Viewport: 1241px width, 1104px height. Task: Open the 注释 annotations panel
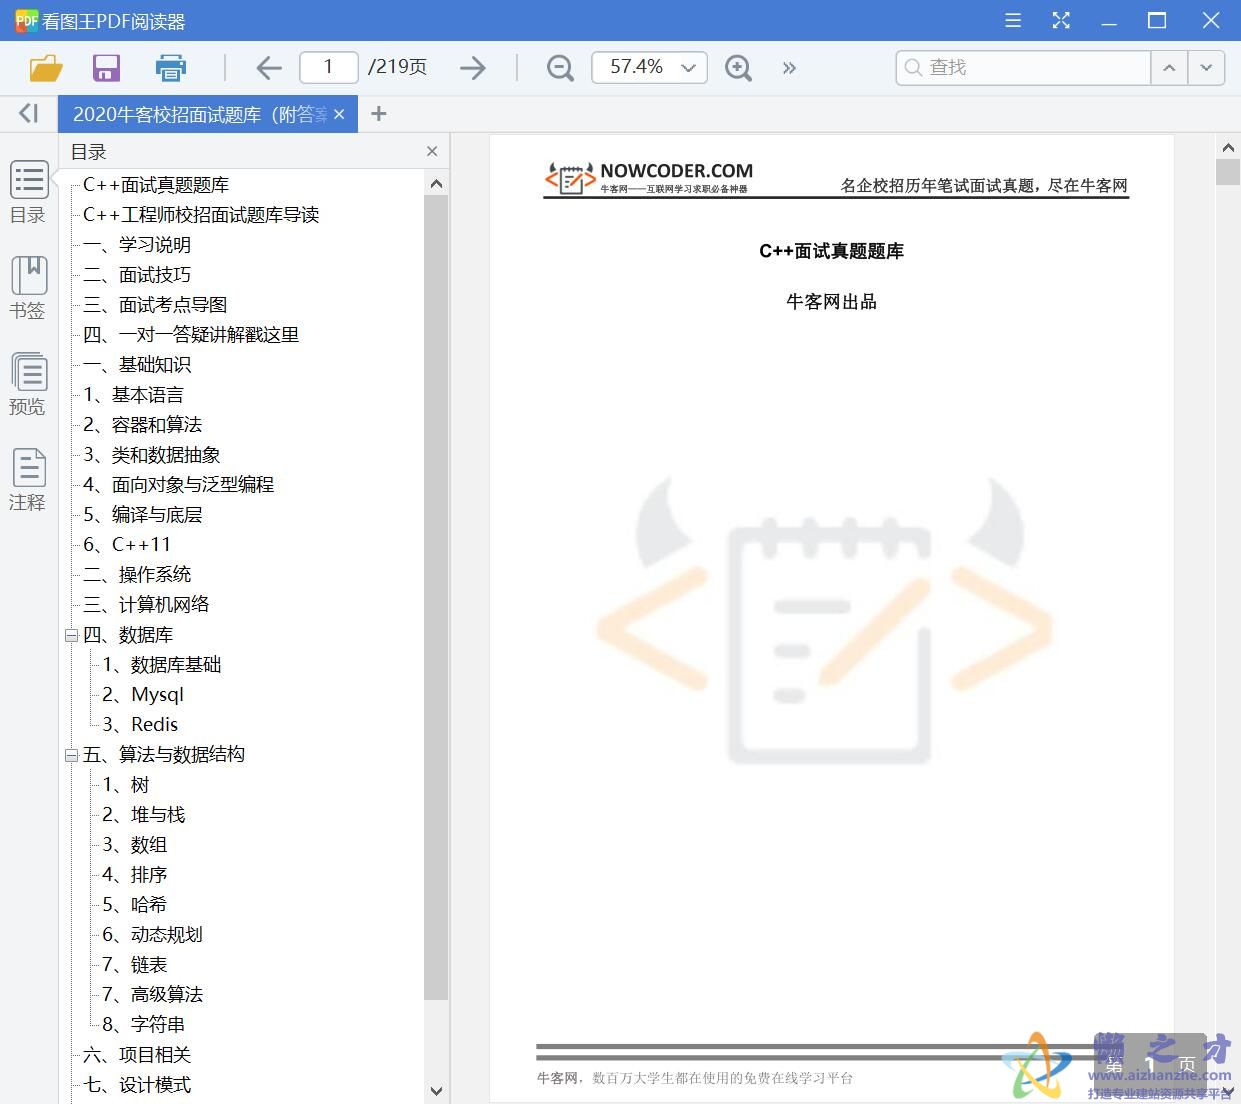click(28, 480)
